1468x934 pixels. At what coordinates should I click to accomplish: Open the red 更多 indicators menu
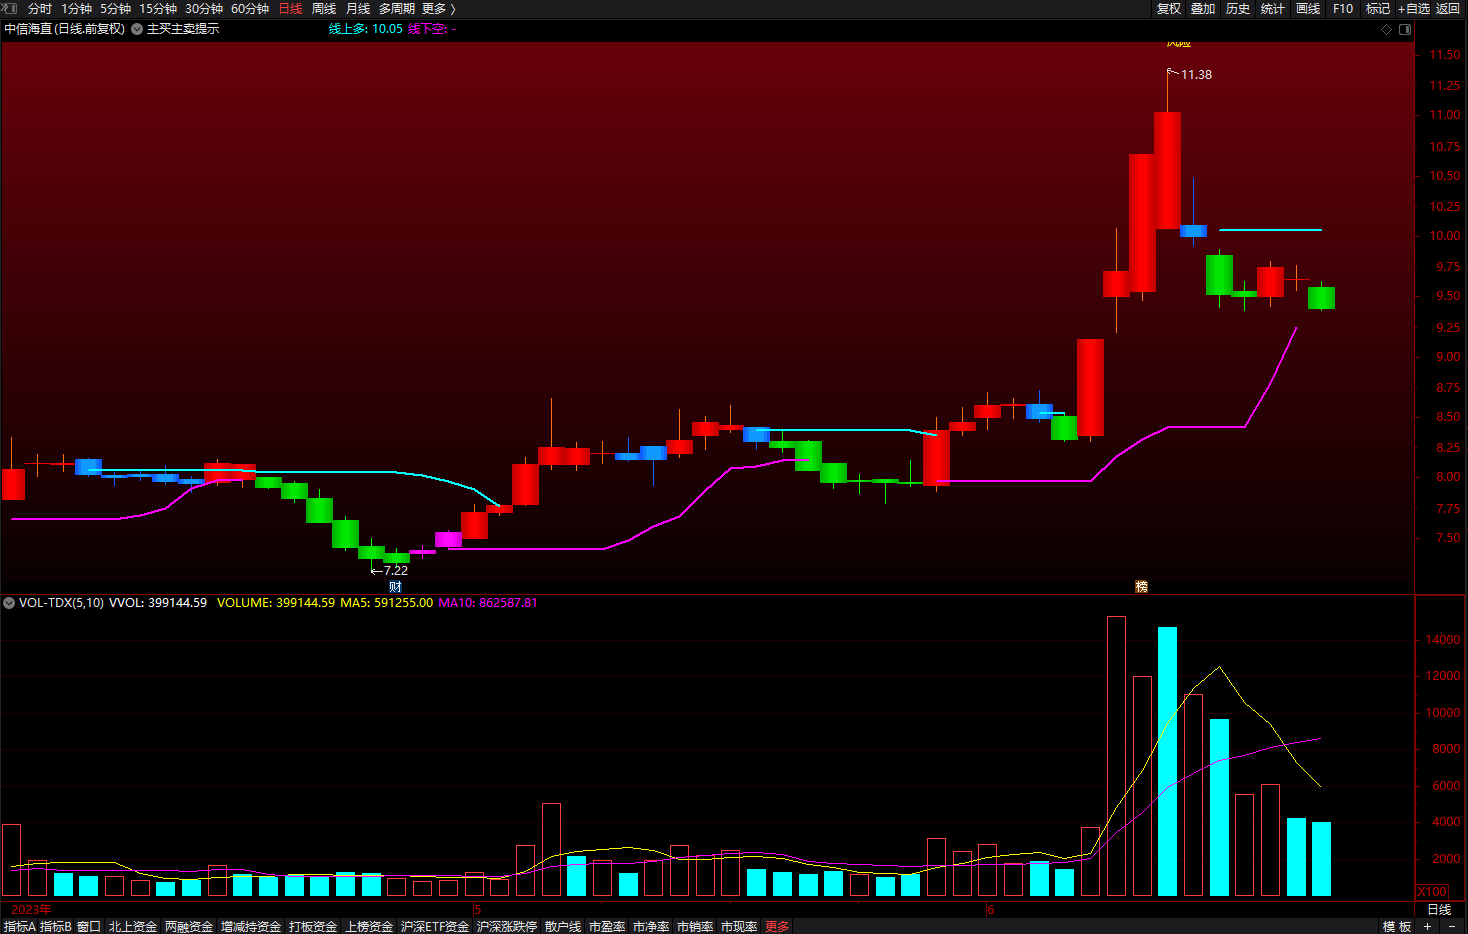(777, 927)
